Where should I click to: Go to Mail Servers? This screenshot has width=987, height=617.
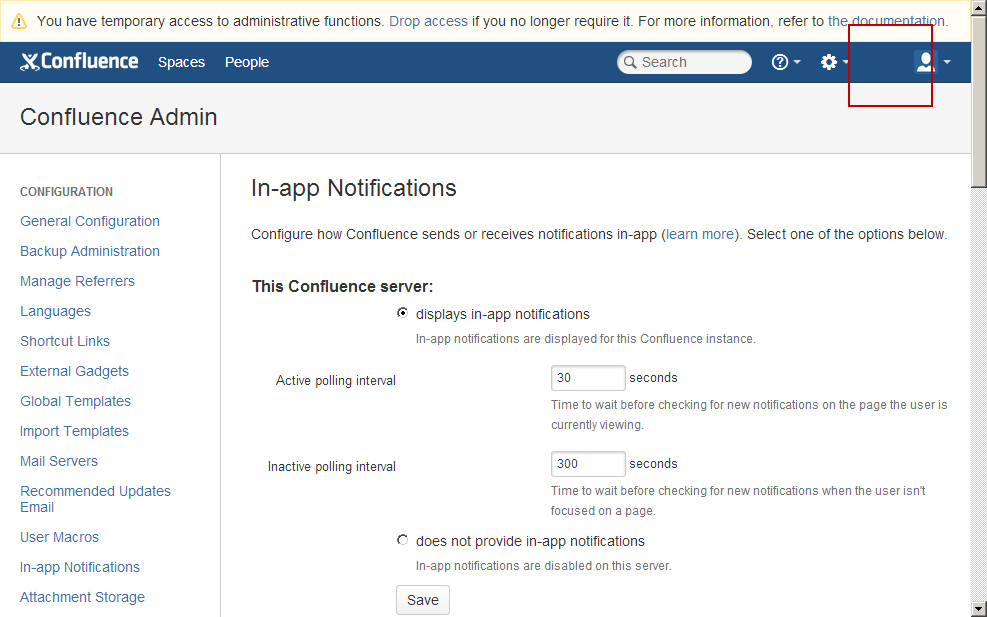59,461
